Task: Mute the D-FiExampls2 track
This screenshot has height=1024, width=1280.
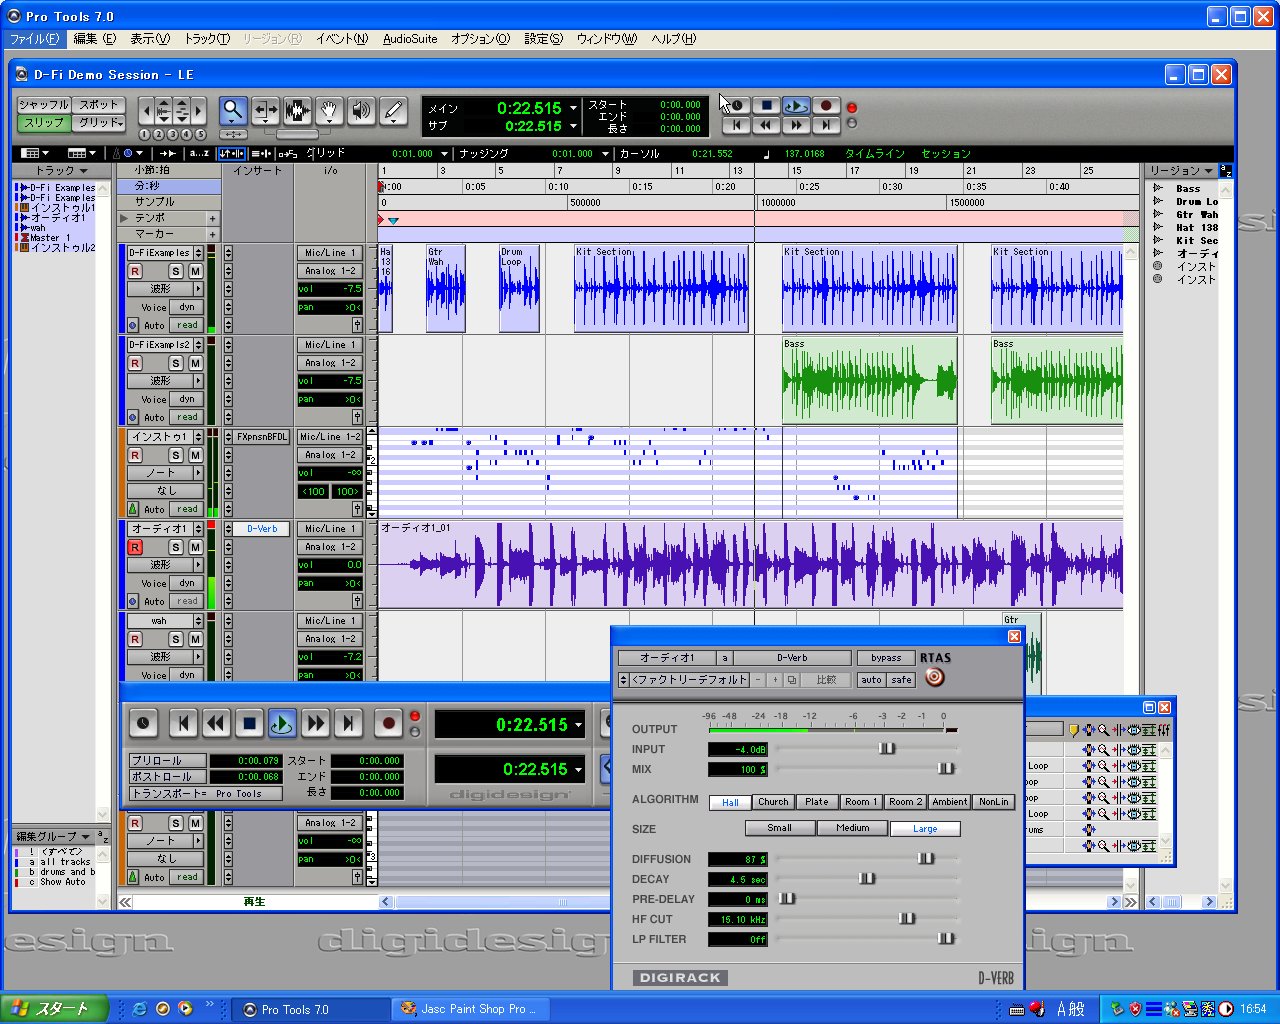Action: click(195, 363)
